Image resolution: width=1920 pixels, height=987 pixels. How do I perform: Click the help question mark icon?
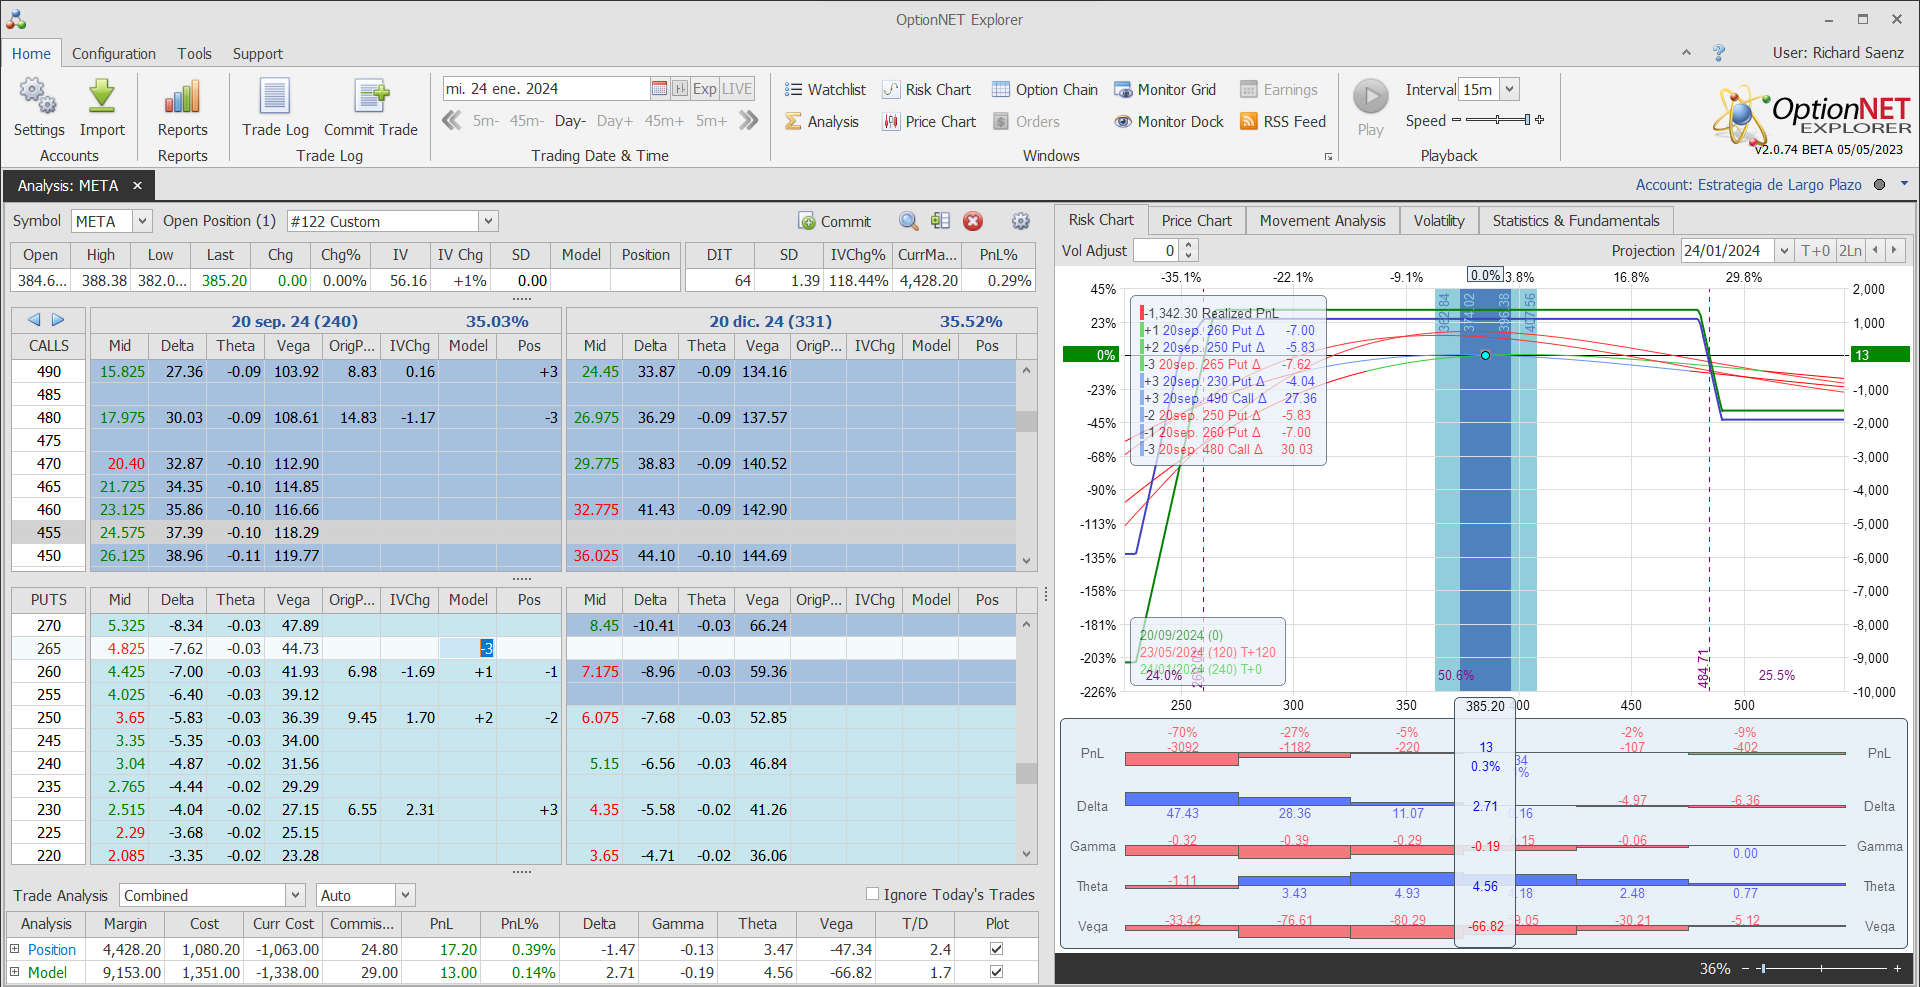1719,53
